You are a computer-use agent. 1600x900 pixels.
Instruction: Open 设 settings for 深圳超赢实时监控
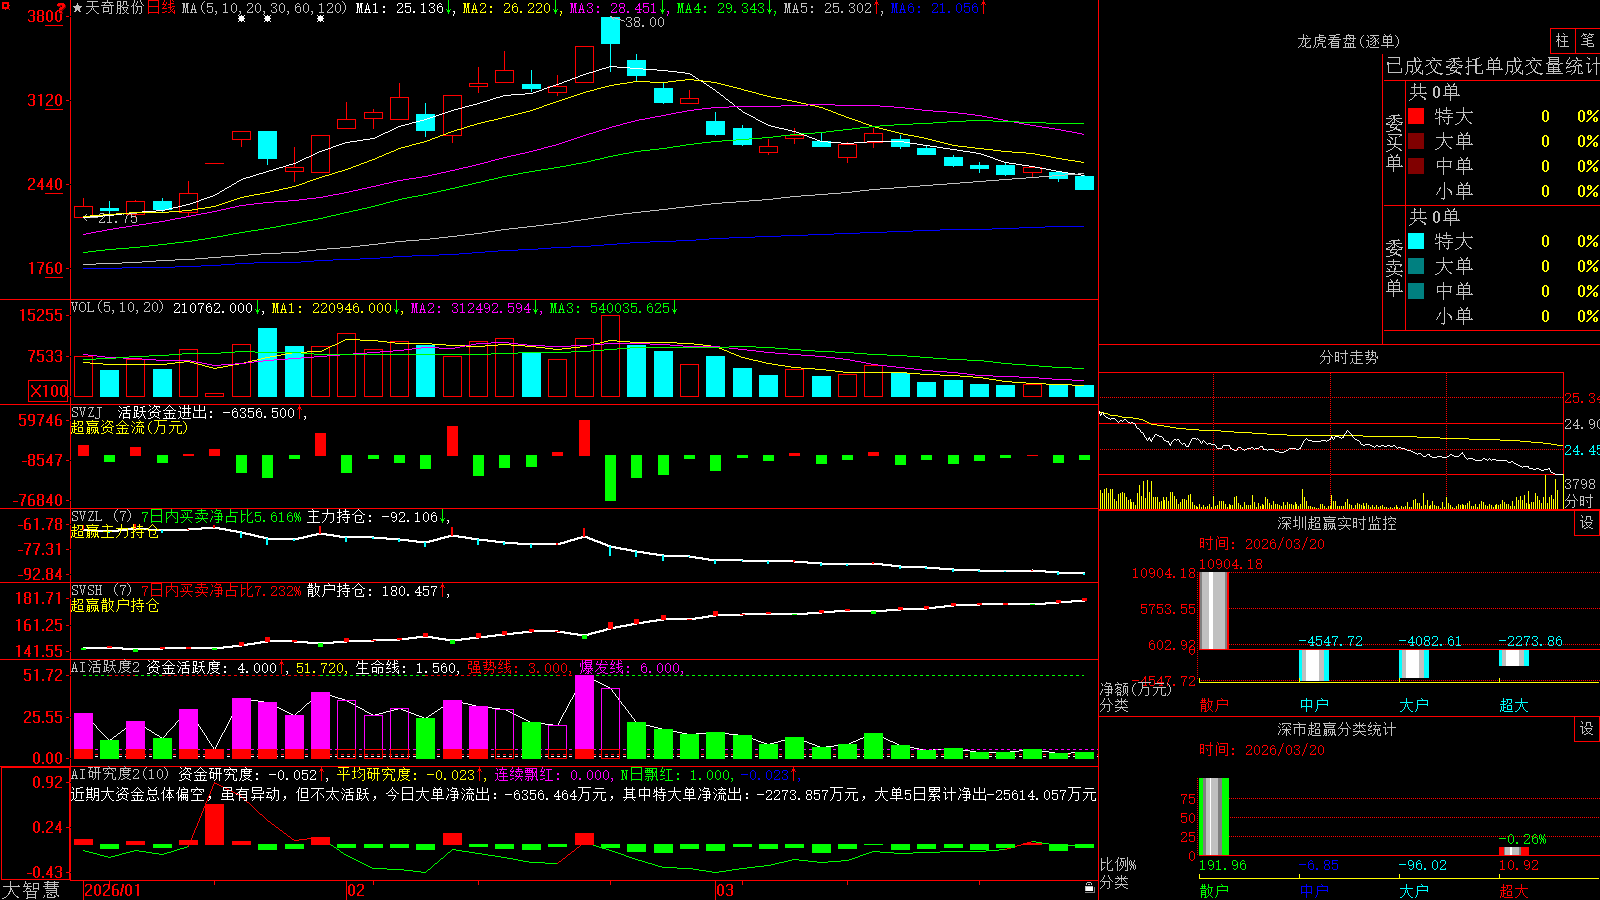pos(1587,523)
